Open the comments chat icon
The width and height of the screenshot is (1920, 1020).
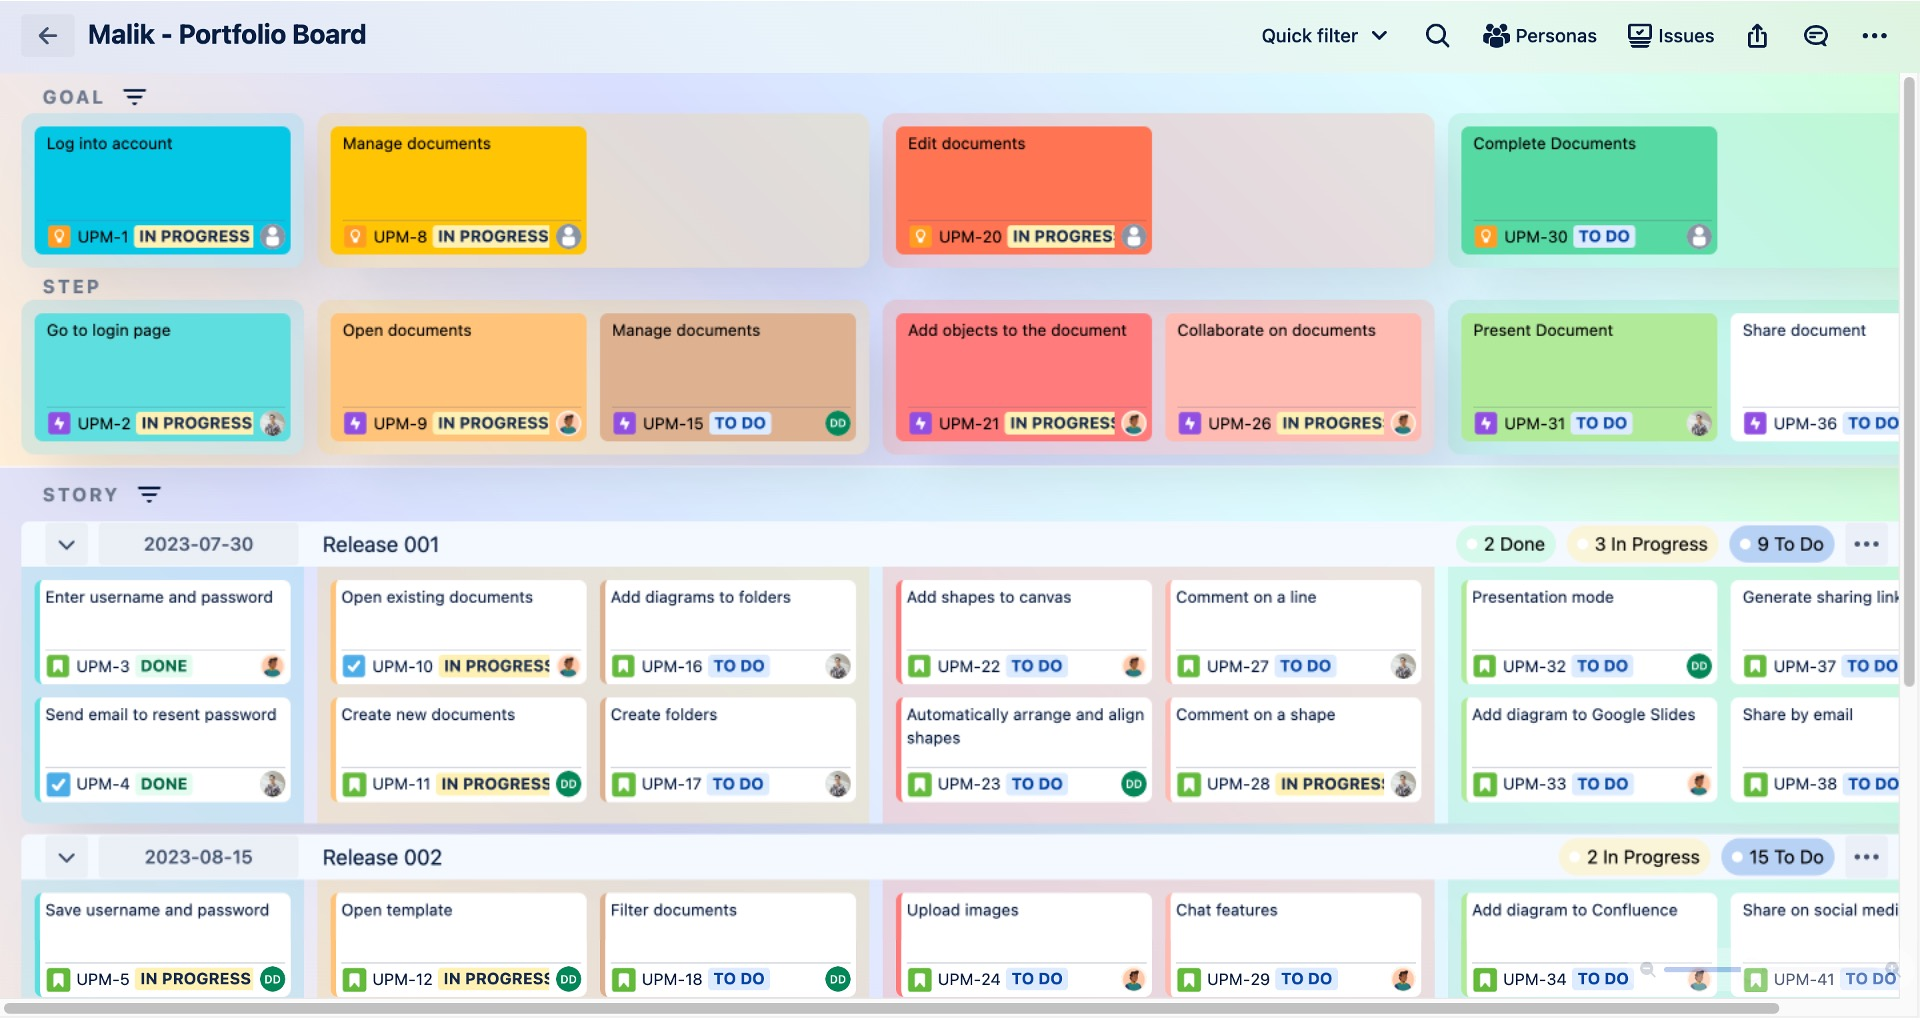coord(1815,36)
